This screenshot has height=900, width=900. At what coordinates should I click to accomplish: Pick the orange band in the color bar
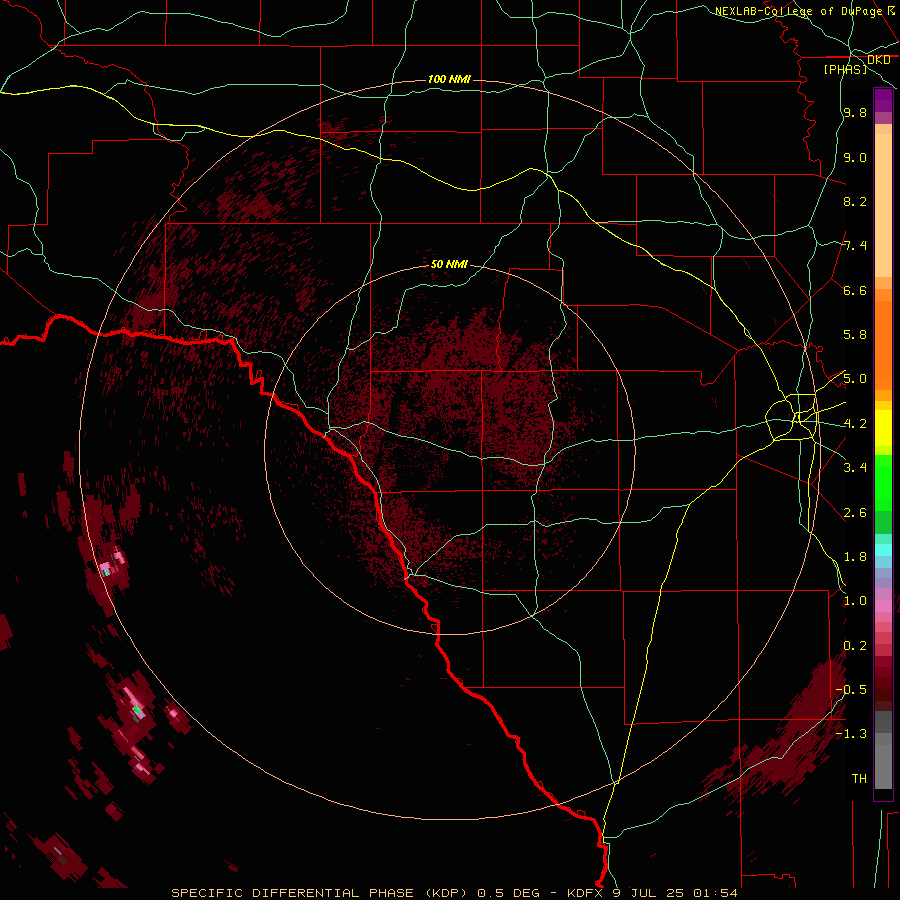click(883, 346)
